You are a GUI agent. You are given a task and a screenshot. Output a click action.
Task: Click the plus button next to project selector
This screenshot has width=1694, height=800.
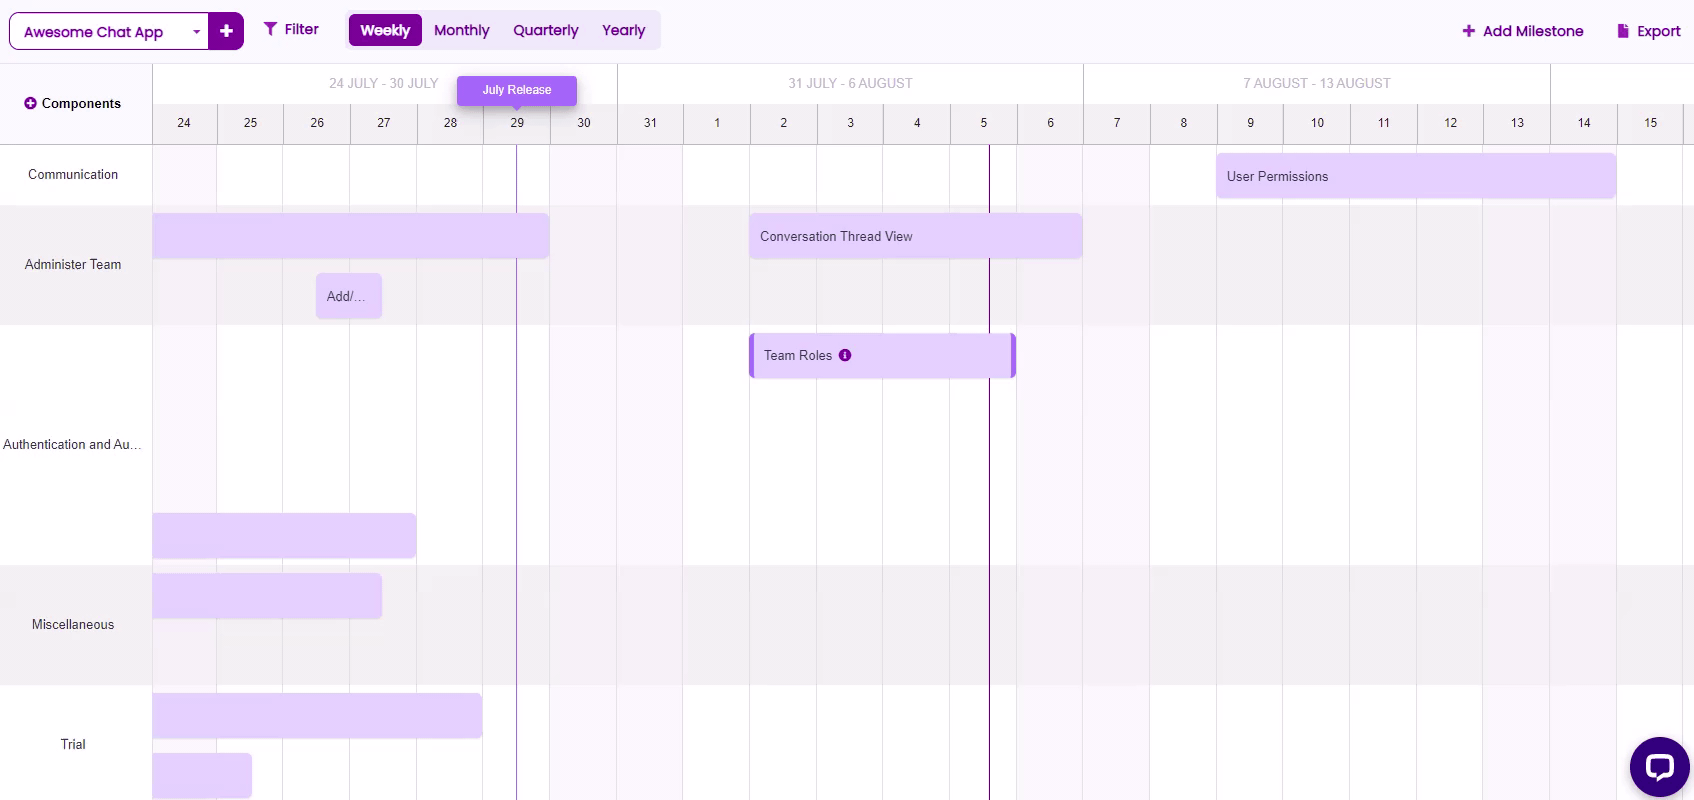(x=226, y=31)
